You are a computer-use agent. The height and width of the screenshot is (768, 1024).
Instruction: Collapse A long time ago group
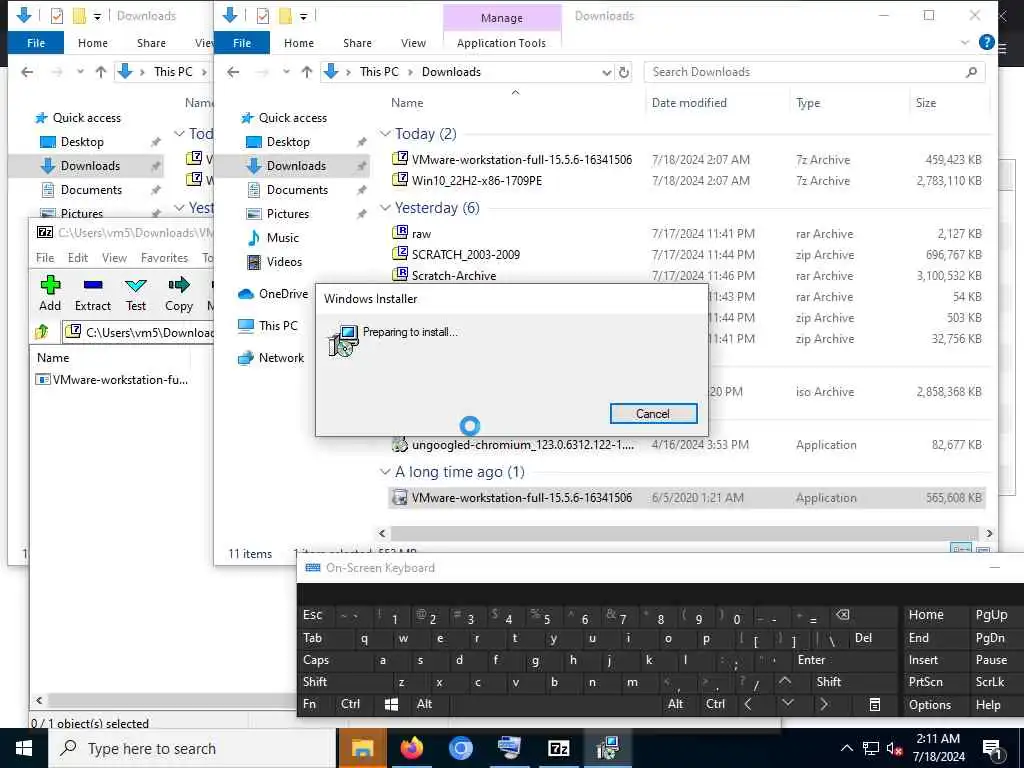pyautogui.click(x=385, y=472)
